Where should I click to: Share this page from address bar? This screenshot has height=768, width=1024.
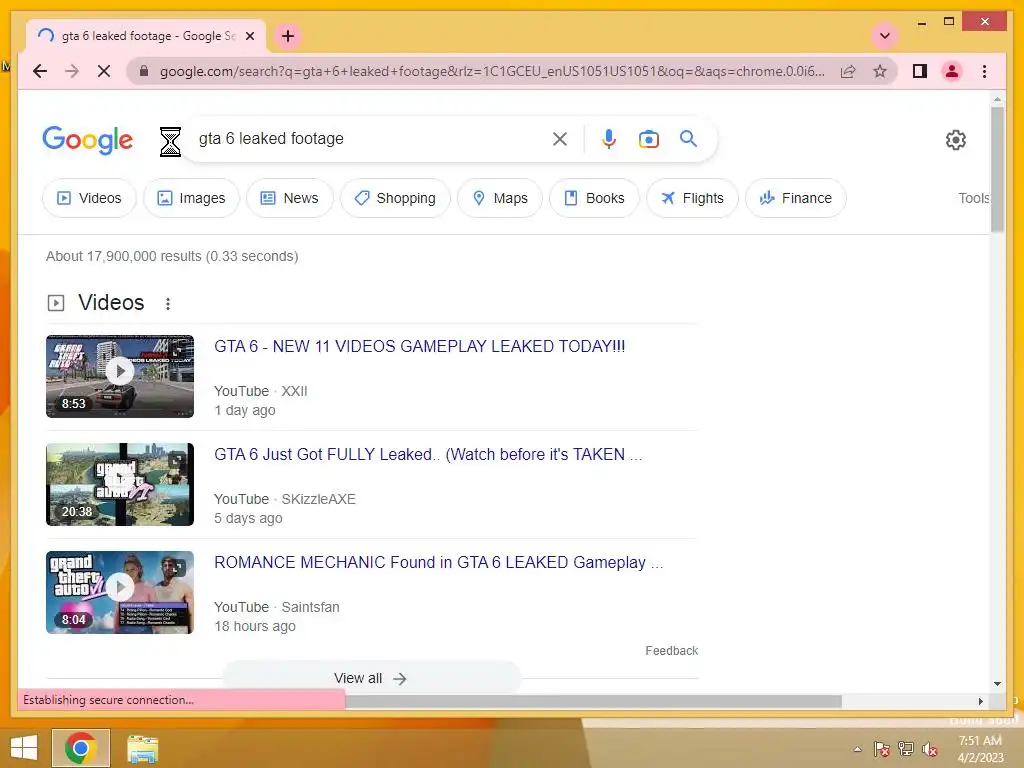coord(848,71)
